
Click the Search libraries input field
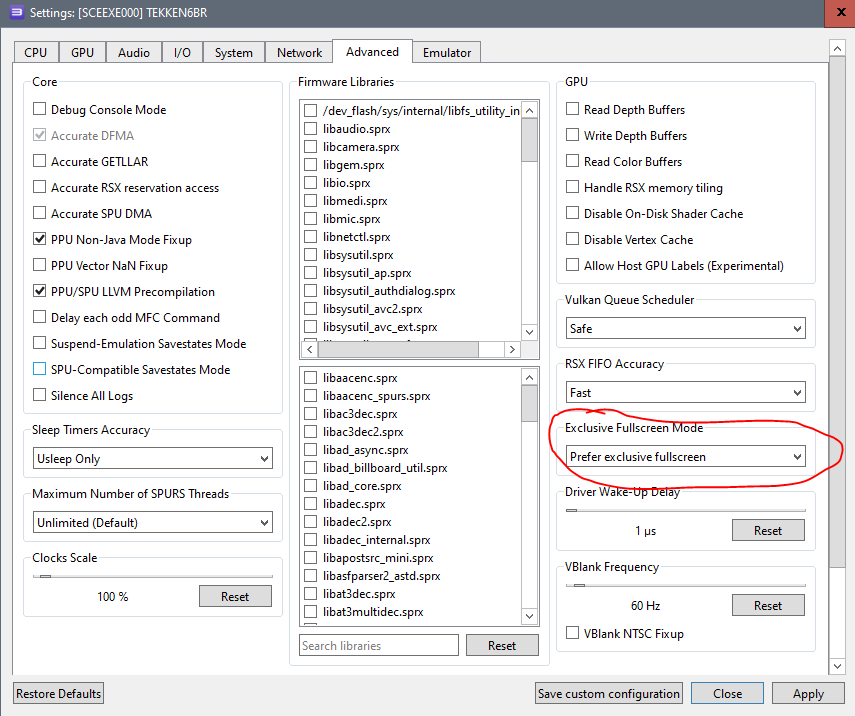378,646
